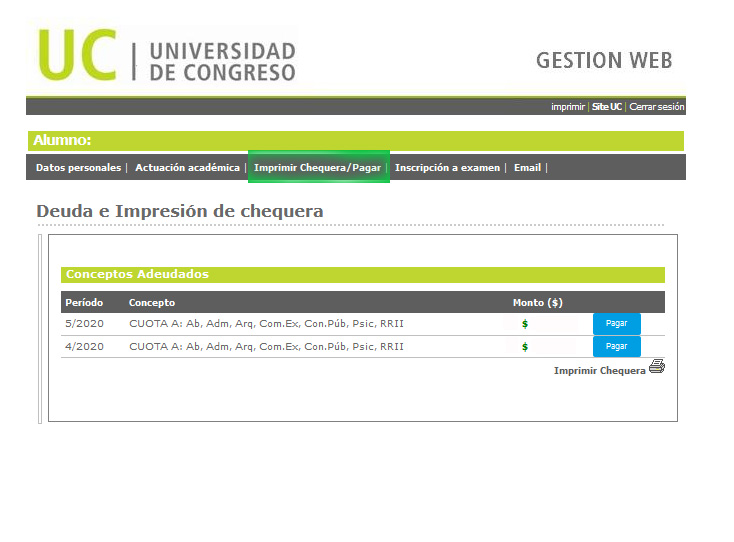Click the GESTION WEB header text

604,60
